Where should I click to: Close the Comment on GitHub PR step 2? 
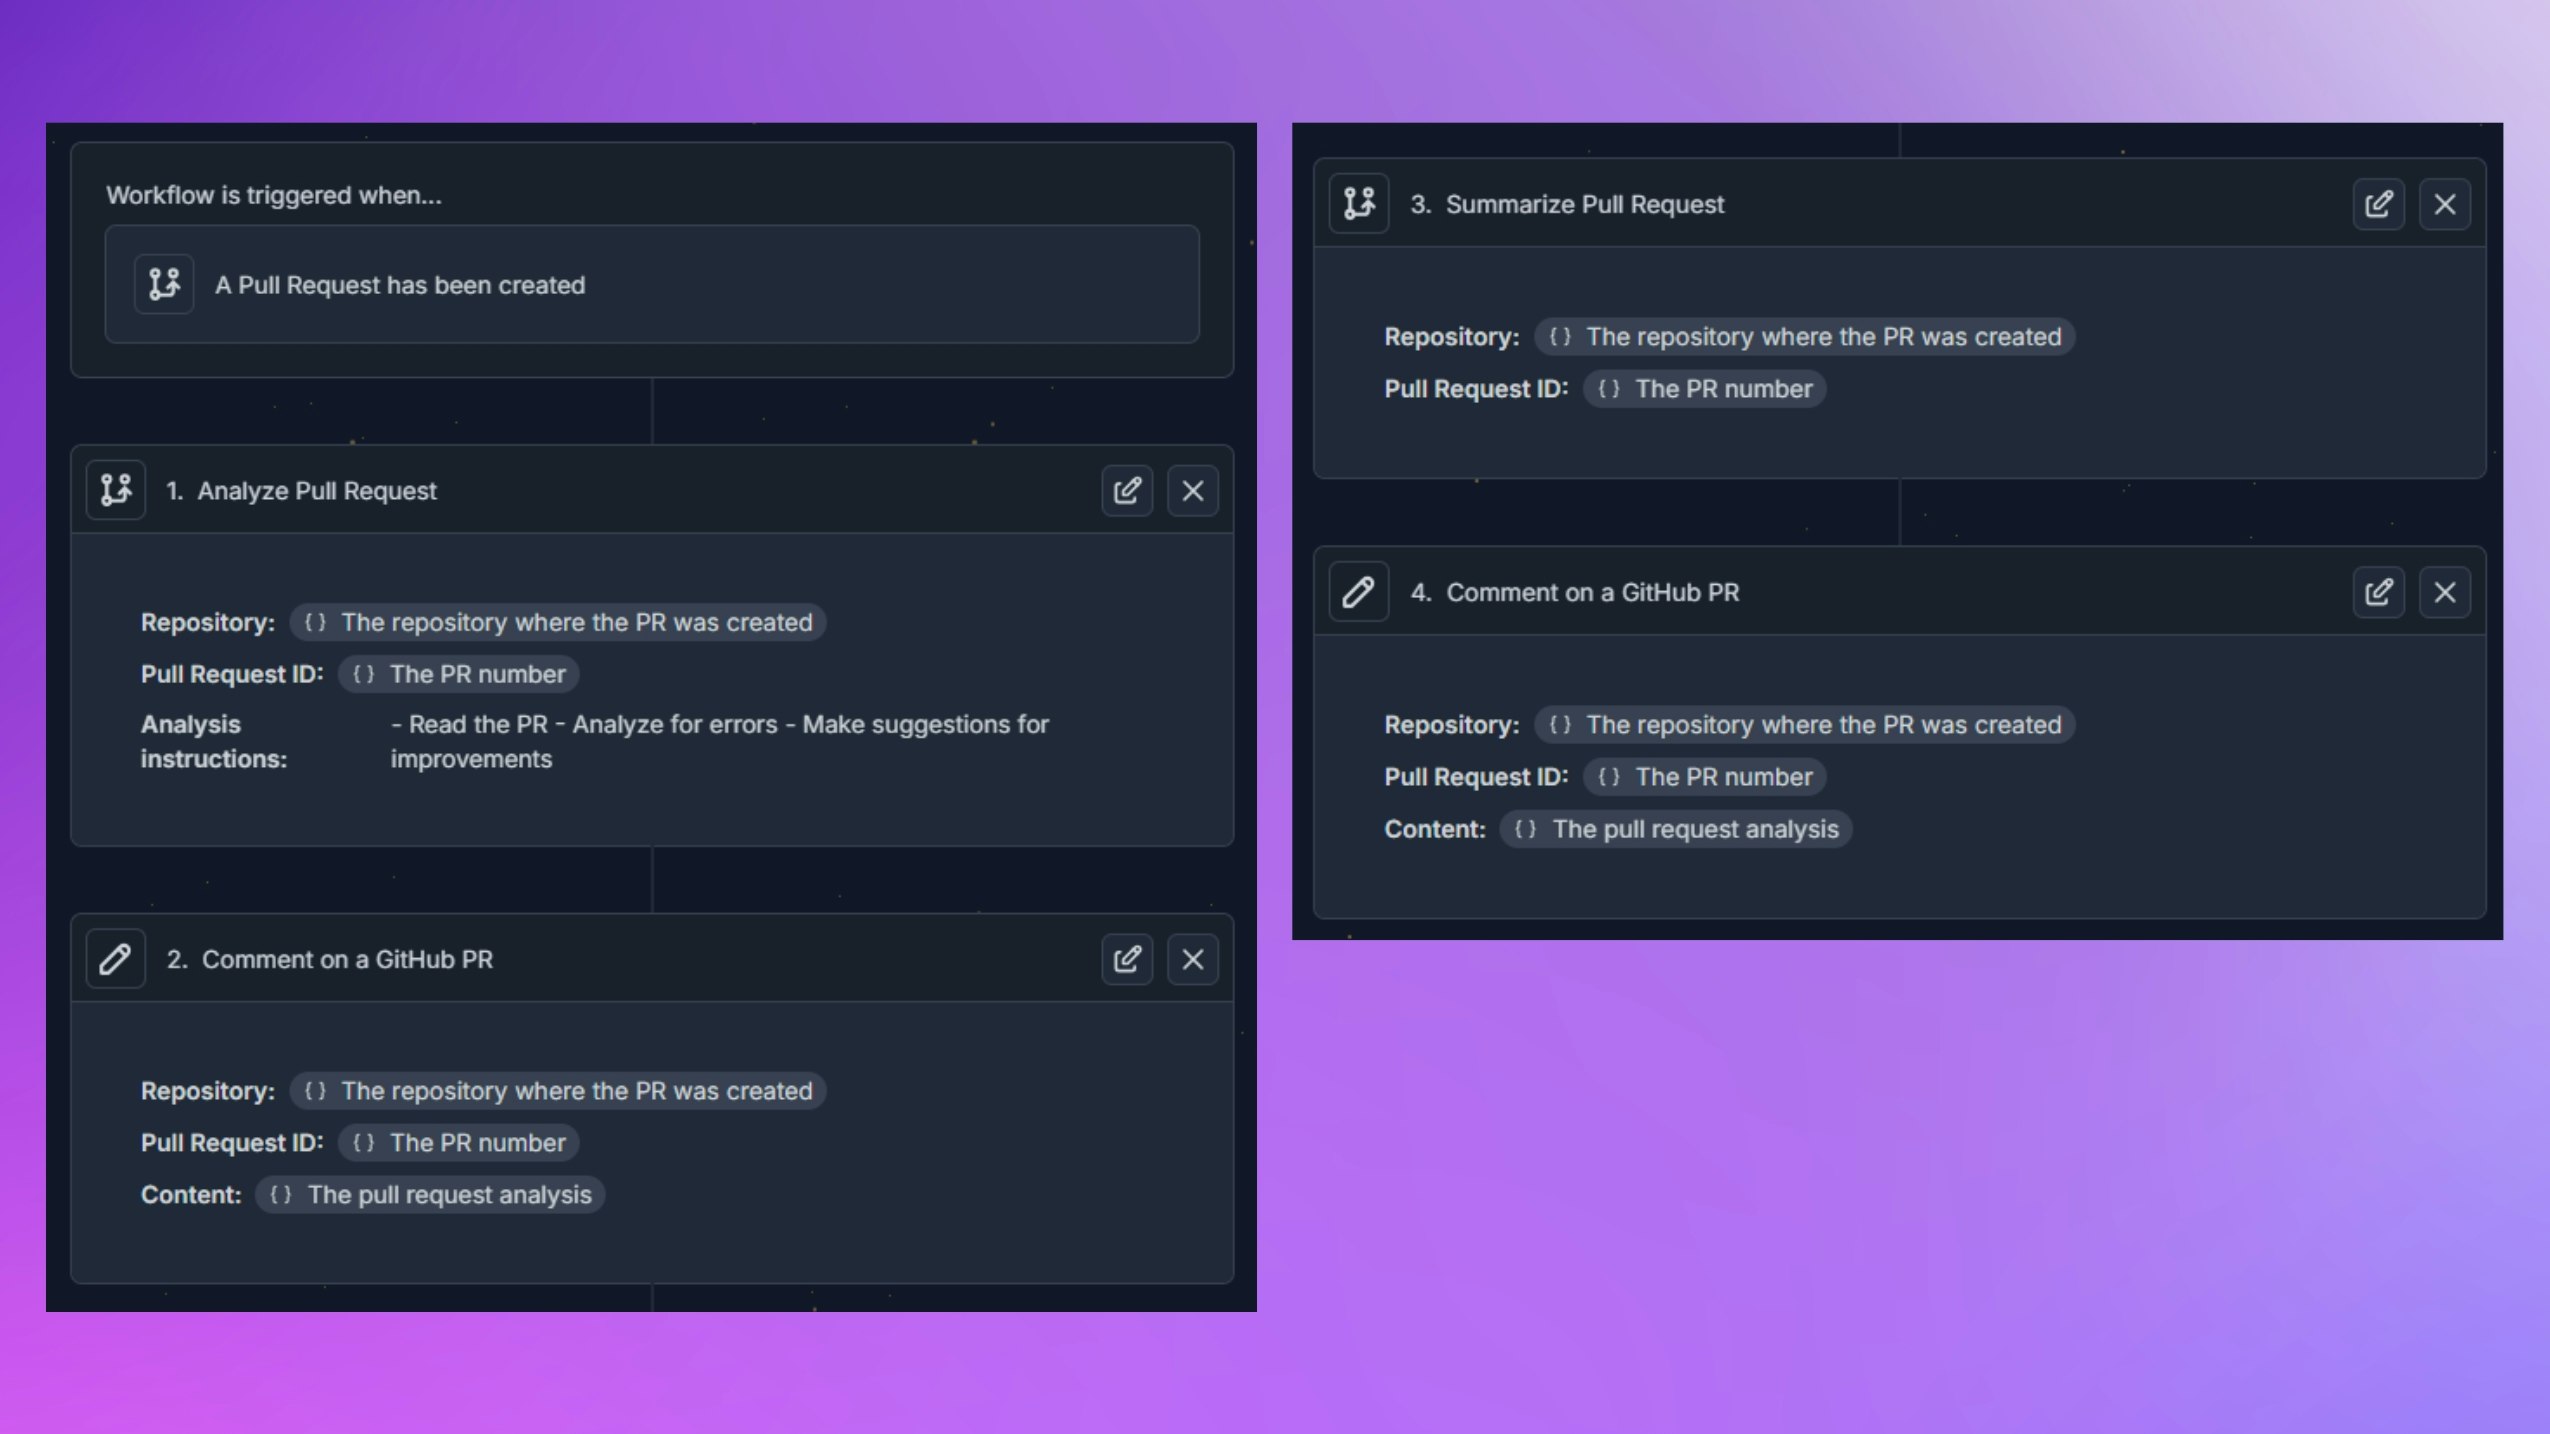coord(1193,960)
